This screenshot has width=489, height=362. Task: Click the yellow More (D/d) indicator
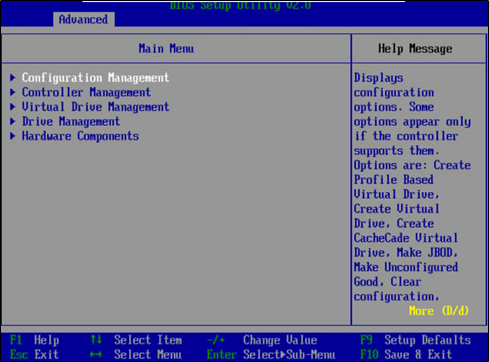(439, 311)
